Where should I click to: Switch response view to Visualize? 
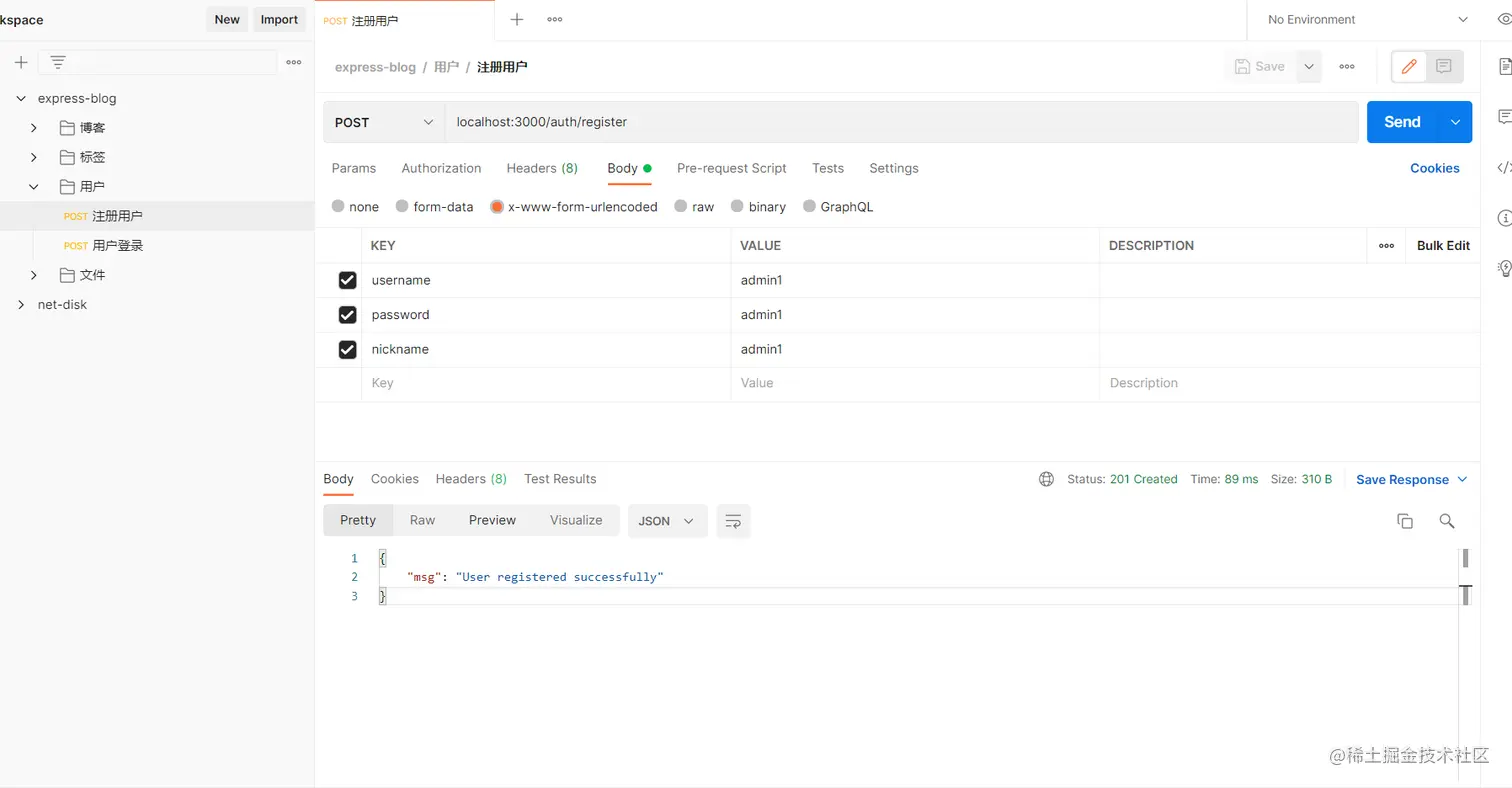coord(576,520)
